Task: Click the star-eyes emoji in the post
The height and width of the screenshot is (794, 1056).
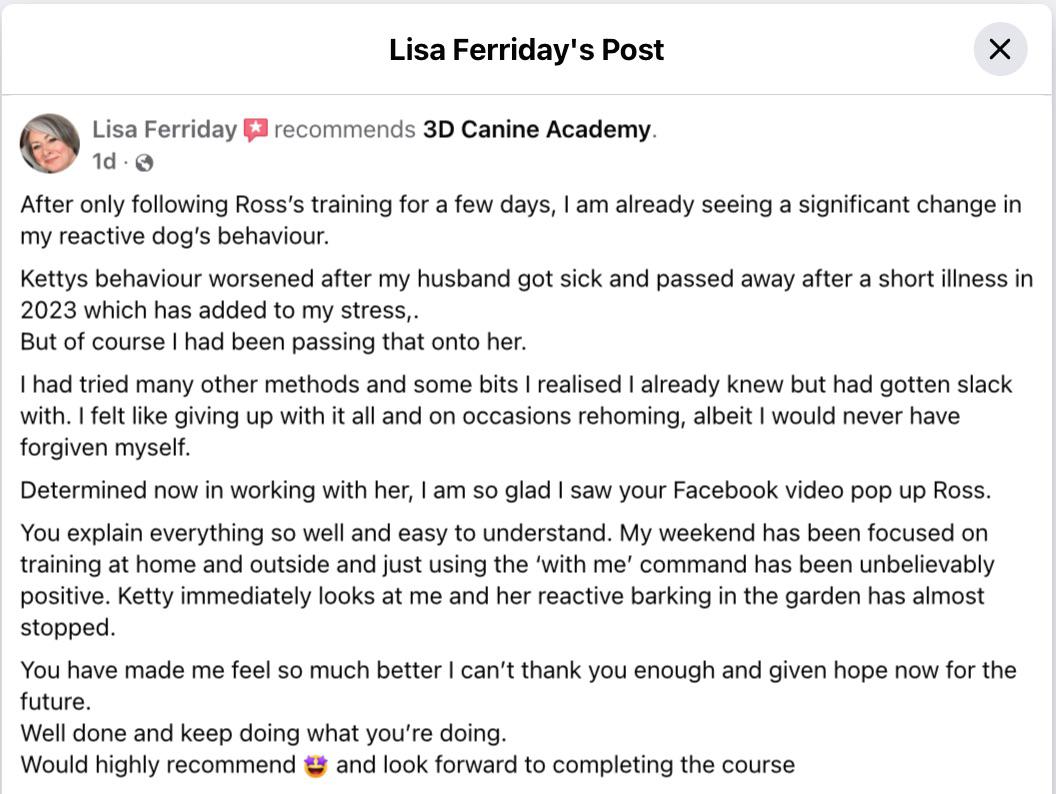Action: pos(315,766)
